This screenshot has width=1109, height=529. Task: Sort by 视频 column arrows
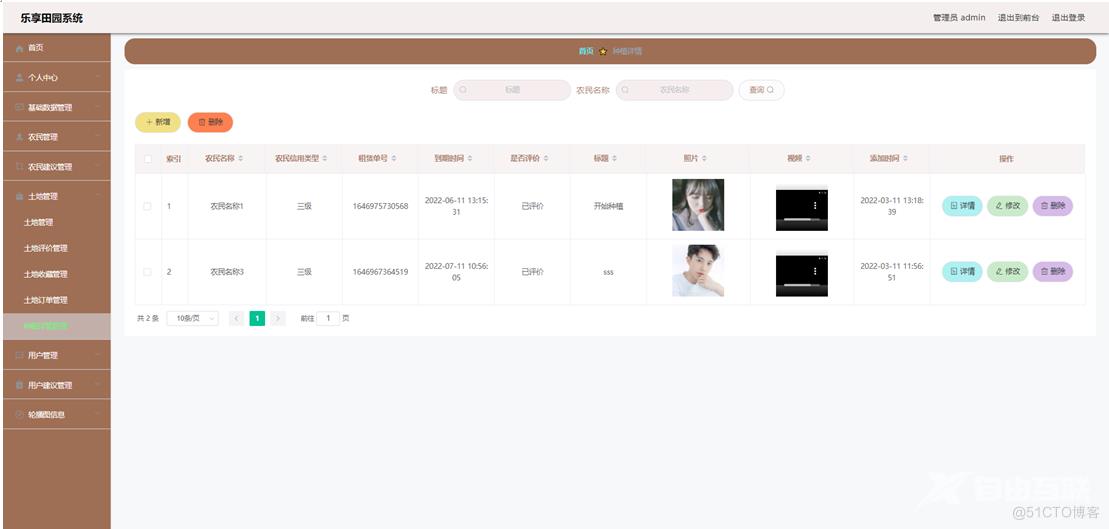808,159
